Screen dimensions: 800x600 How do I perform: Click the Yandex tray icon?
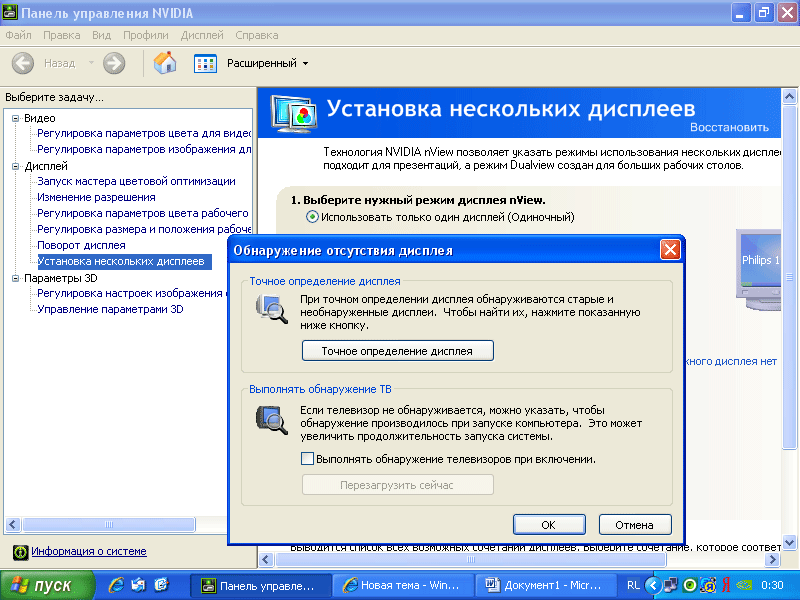tap(726, 585)
